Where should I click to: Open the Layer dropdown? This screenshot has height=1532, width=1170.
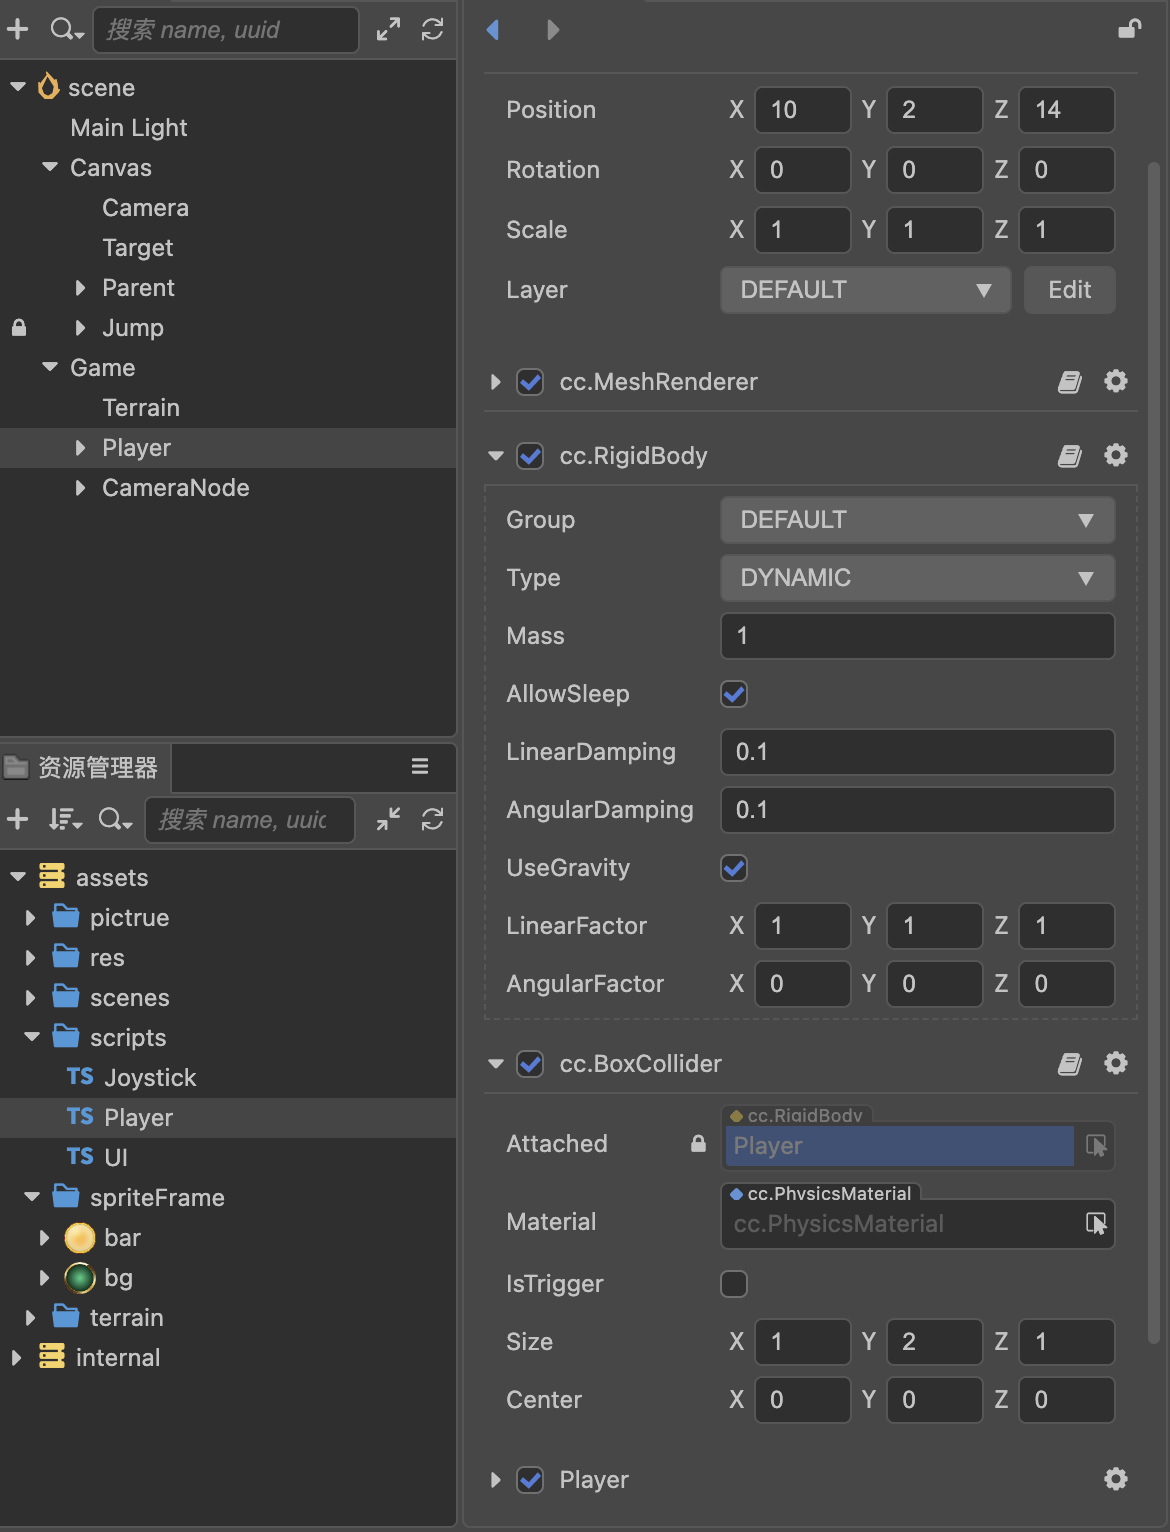coord(865,290)
